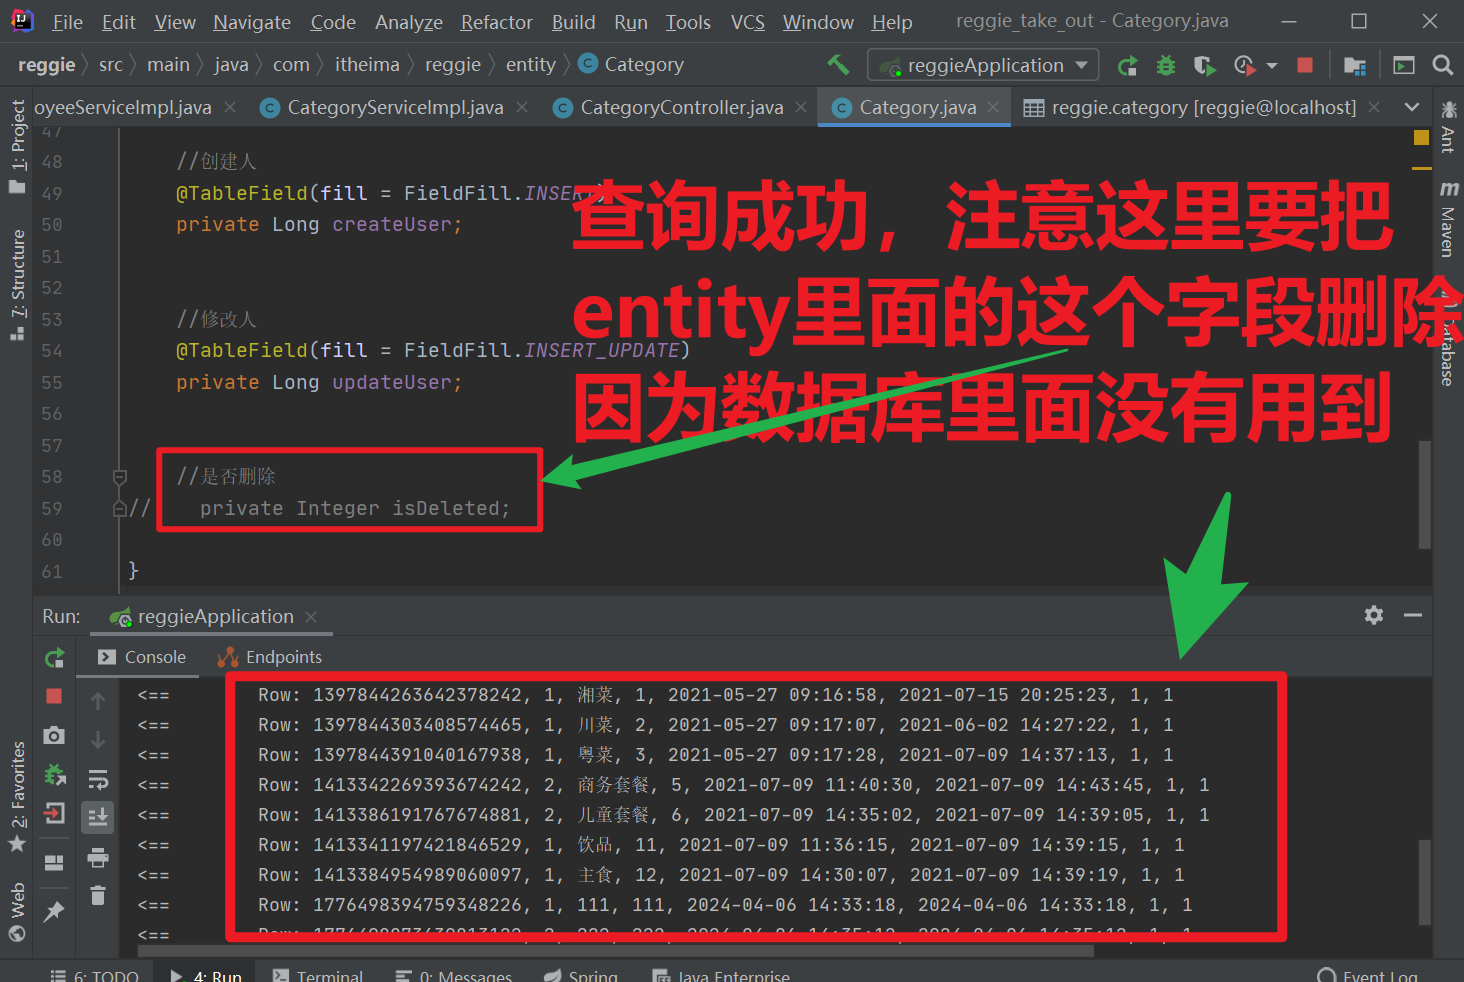Hide the Run tool window with minus icon
The height and width of the screenshot is (982, 1464).
pos(1413,615)
